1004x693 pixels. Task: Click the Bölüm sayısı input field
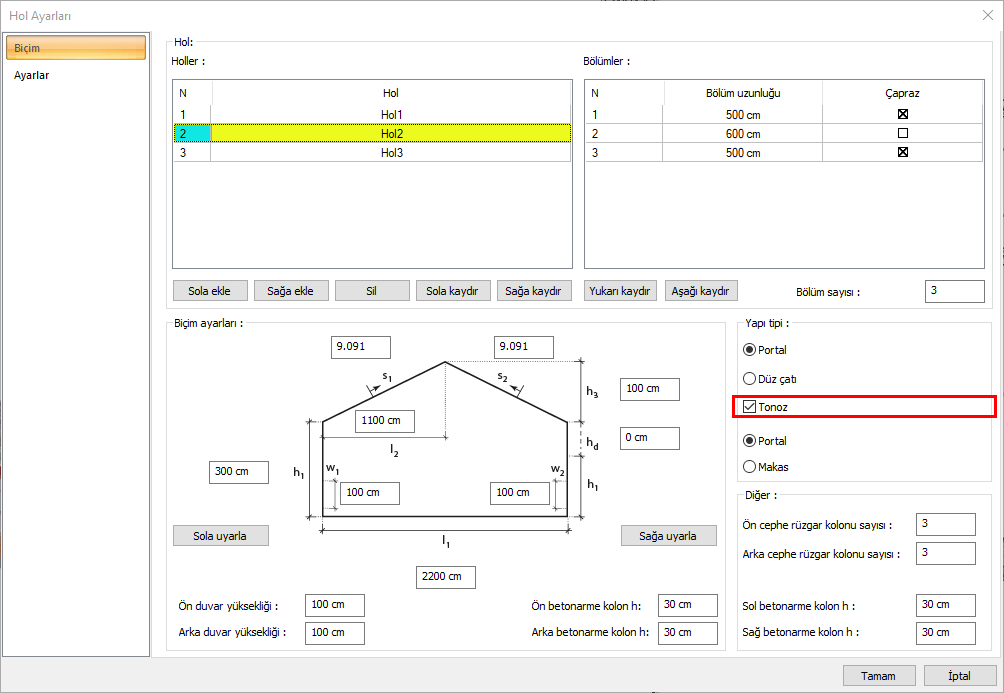(954, 291)
